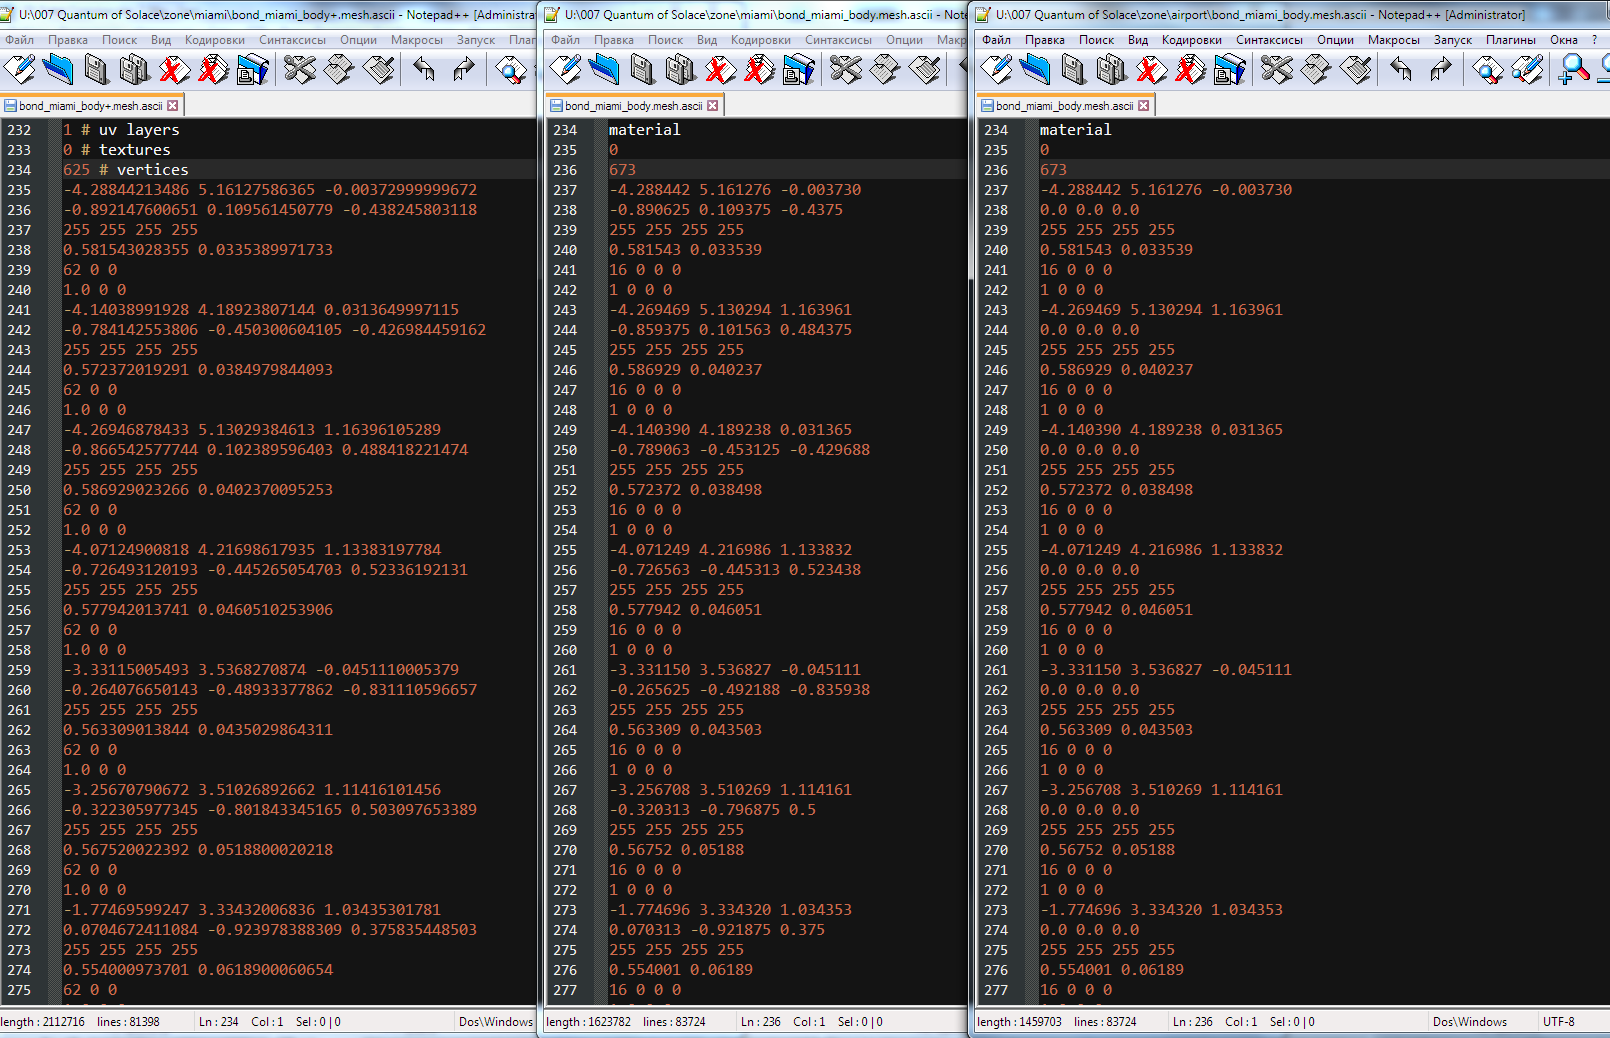Click the Cut scissors icon in the middle window

tap(846, 69)
